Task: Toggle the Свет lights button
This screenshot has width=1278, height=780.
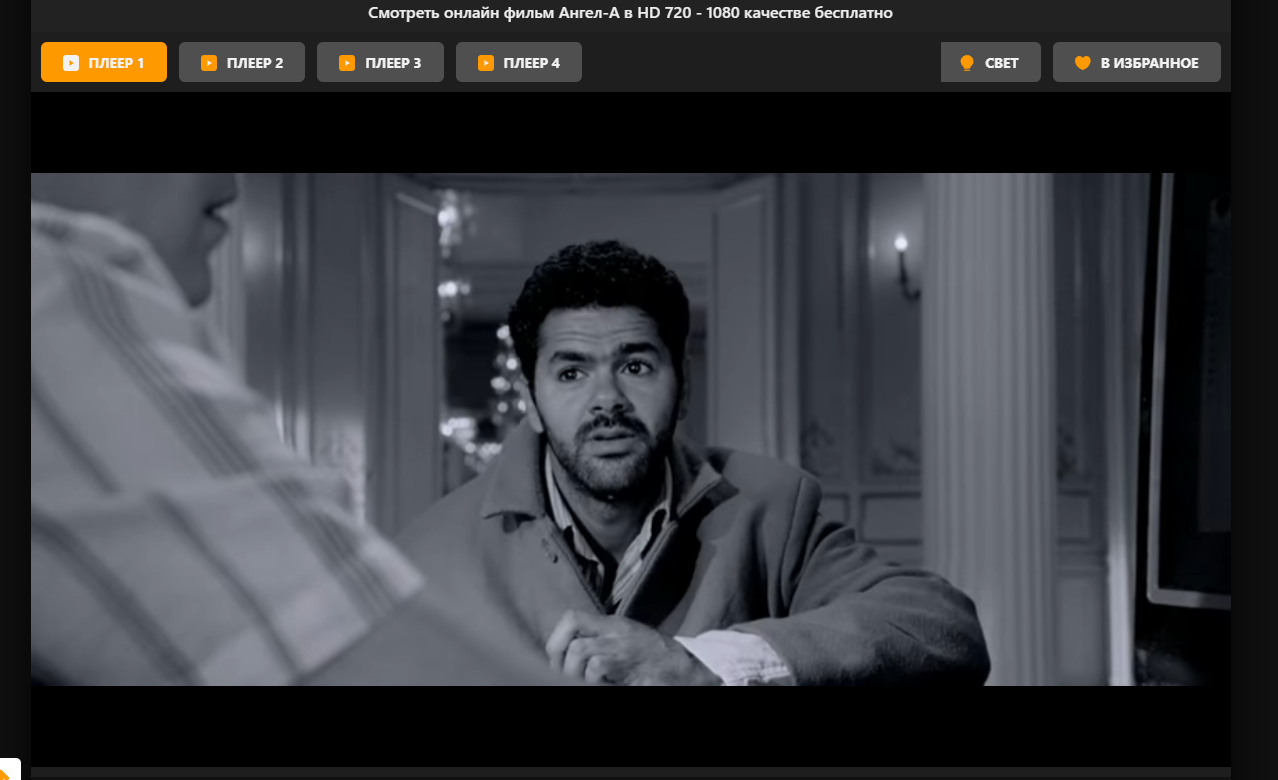Action: pyautogui.click(x=990, y=62)
